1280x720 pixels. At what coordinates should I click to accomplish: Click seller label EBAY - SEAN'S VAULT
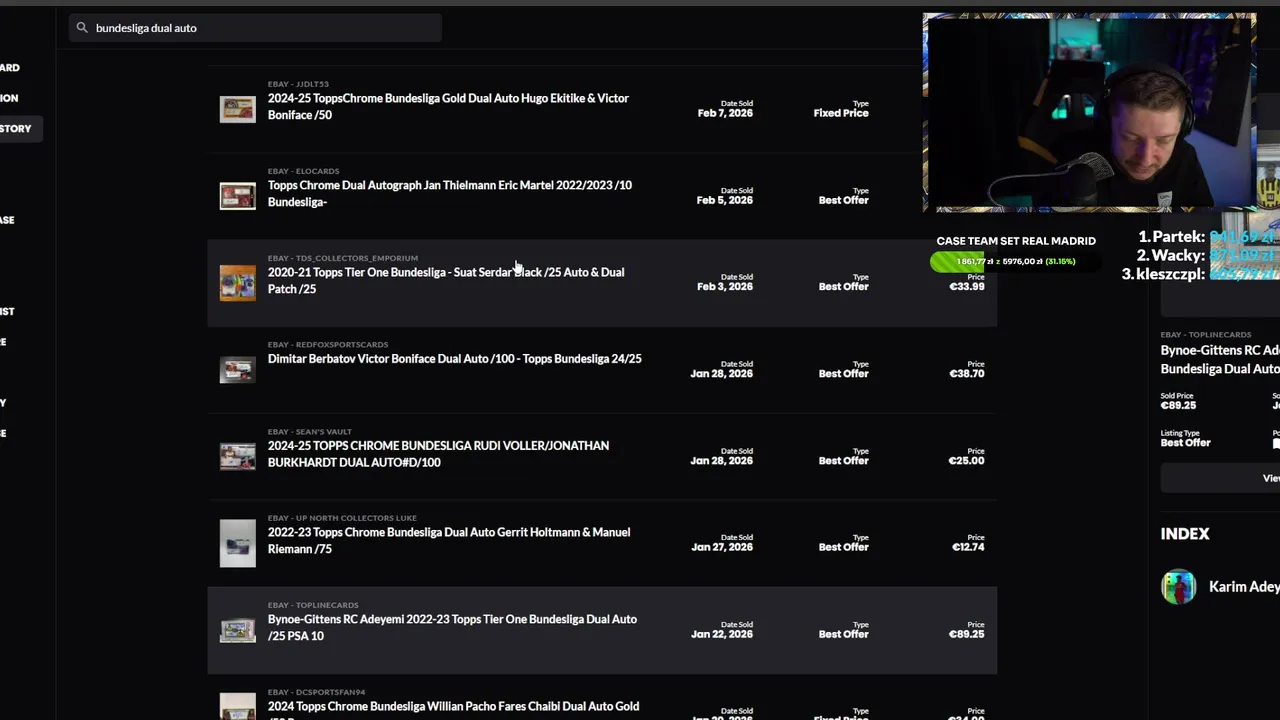[310, 432]
